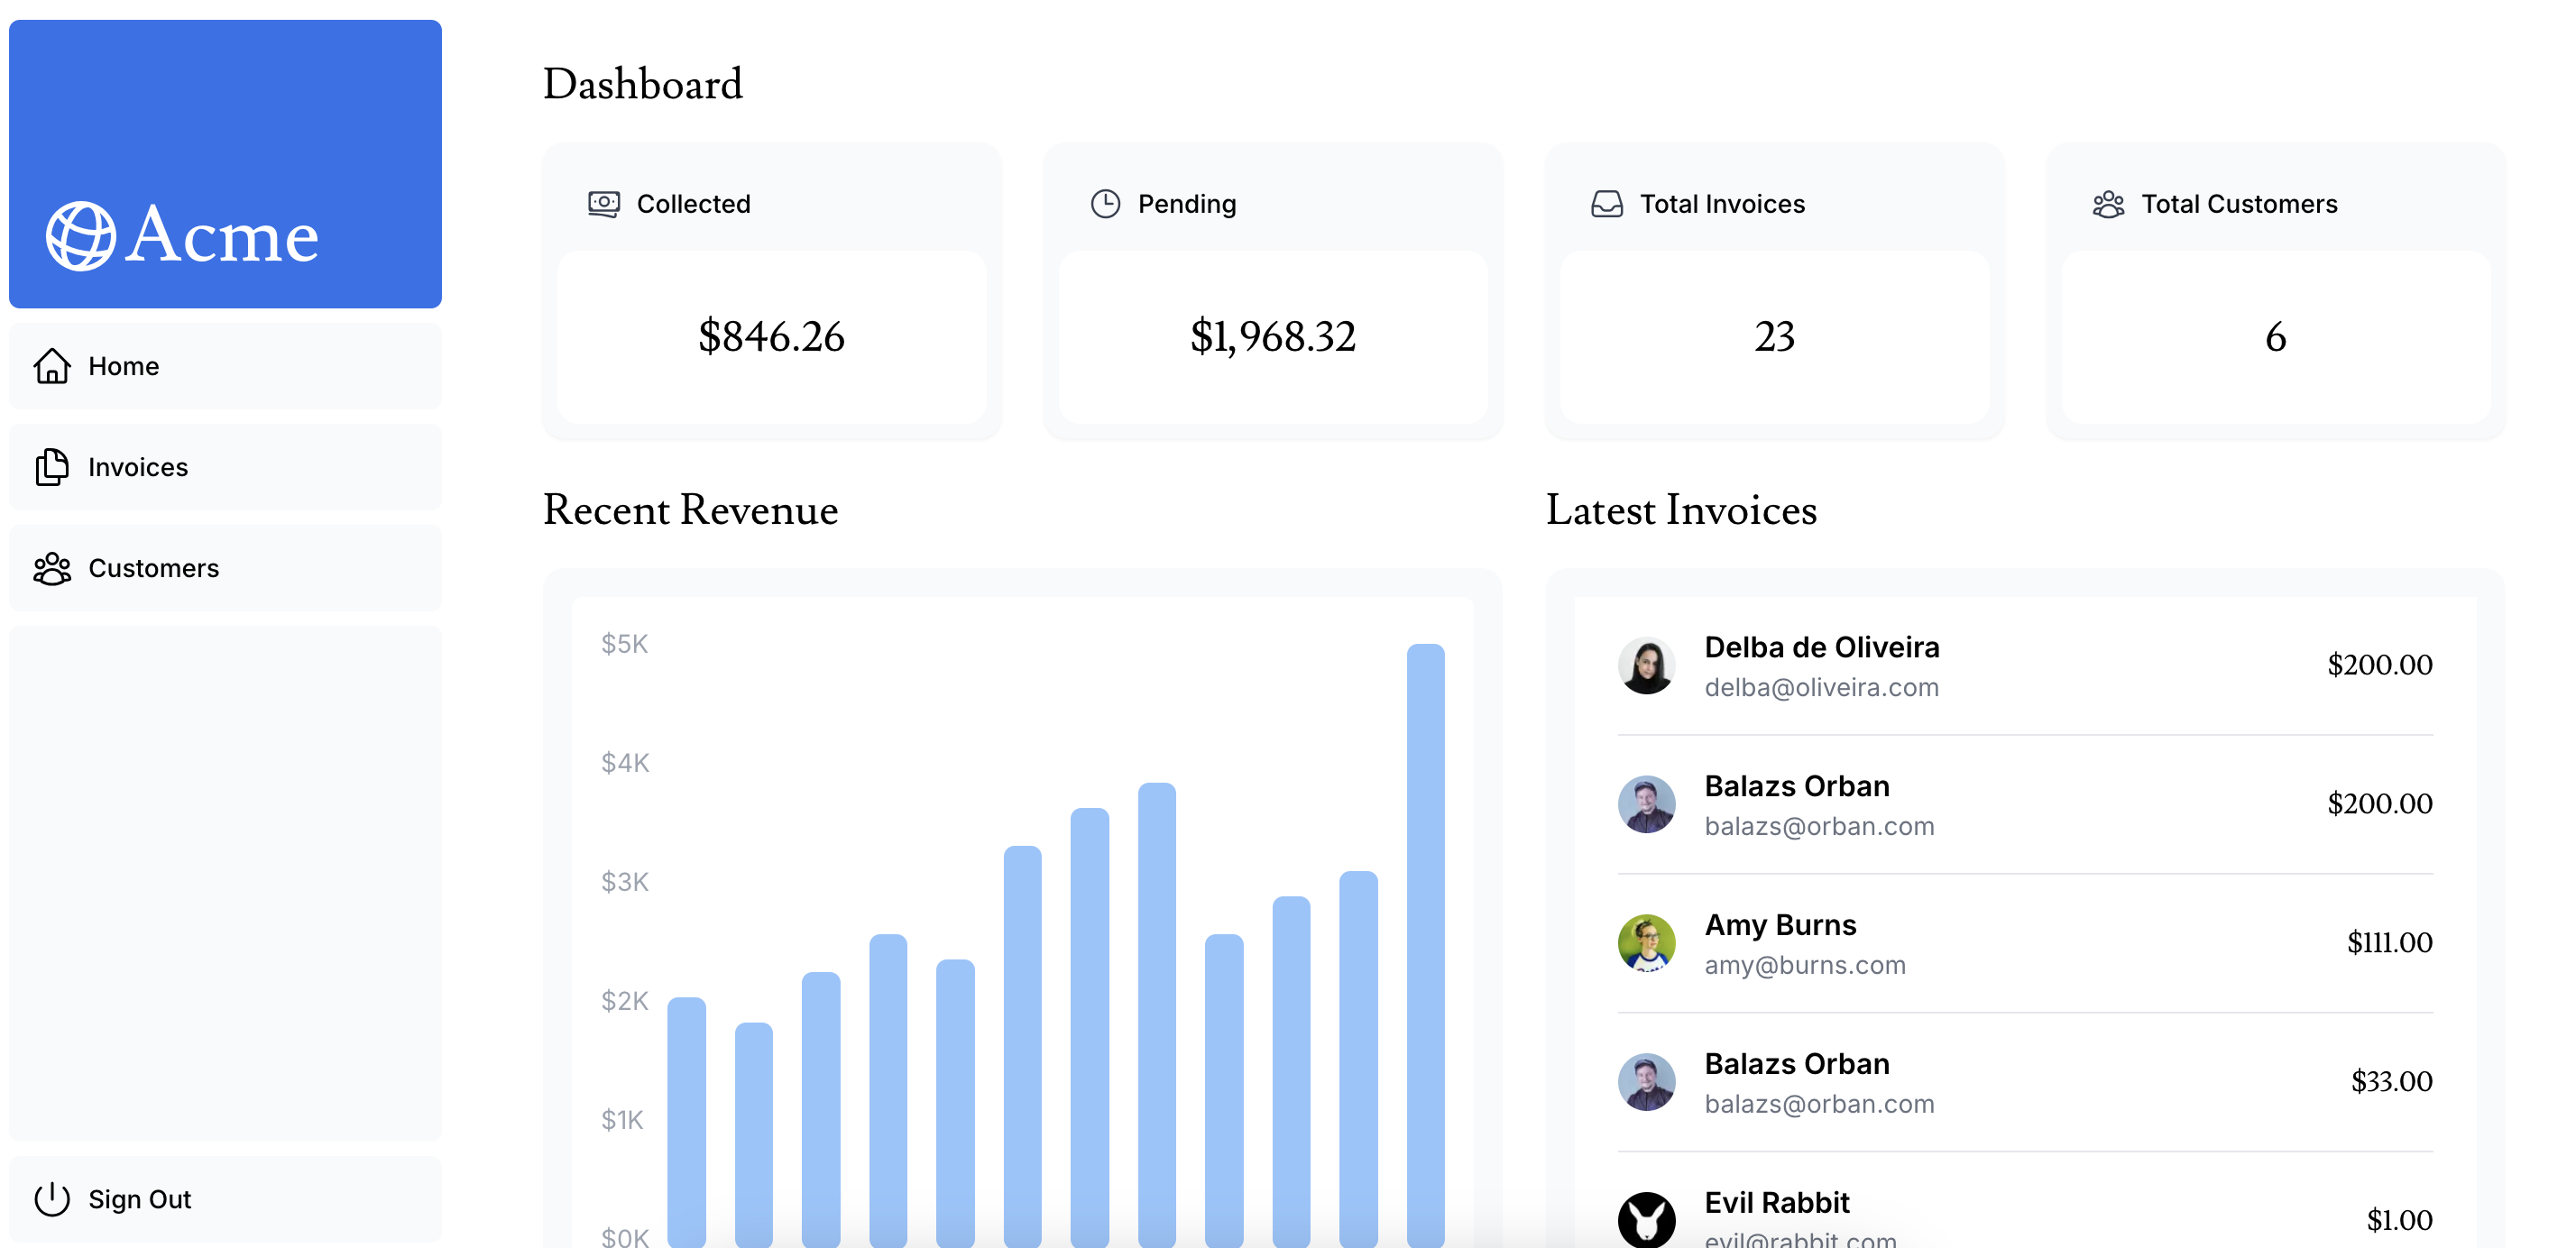Click the Latest Invoices heading

(x=1682, y=510)
